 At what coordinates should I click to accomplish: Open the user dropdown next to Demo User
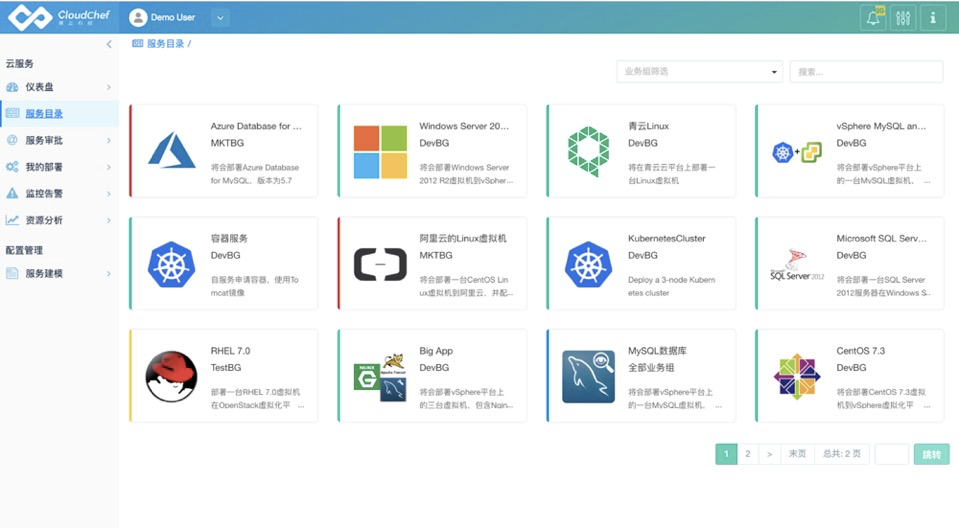click(x=220, y=18)
